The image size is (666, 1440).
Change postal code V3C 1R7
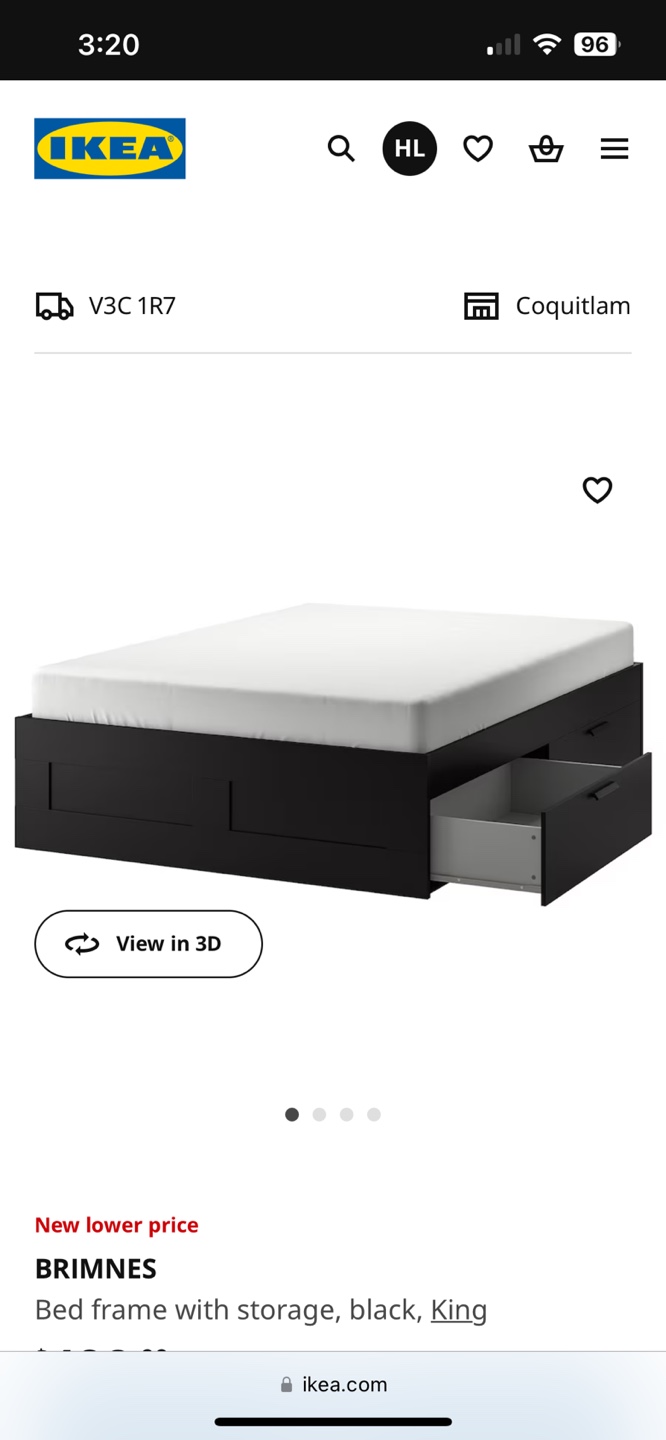[x=132, y=306]
